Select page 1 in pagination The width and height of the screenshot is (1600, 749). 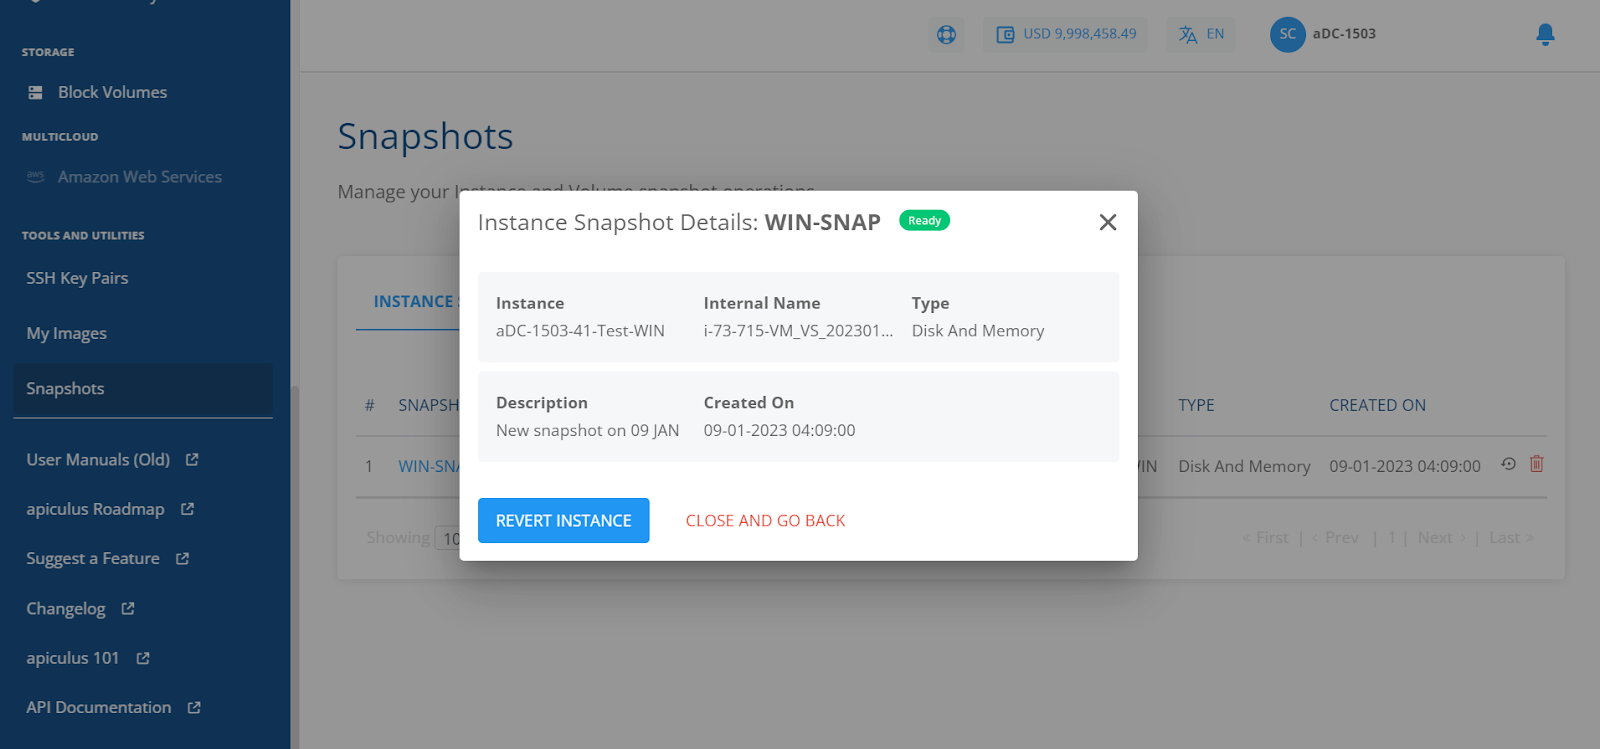tap(1391, 538)
